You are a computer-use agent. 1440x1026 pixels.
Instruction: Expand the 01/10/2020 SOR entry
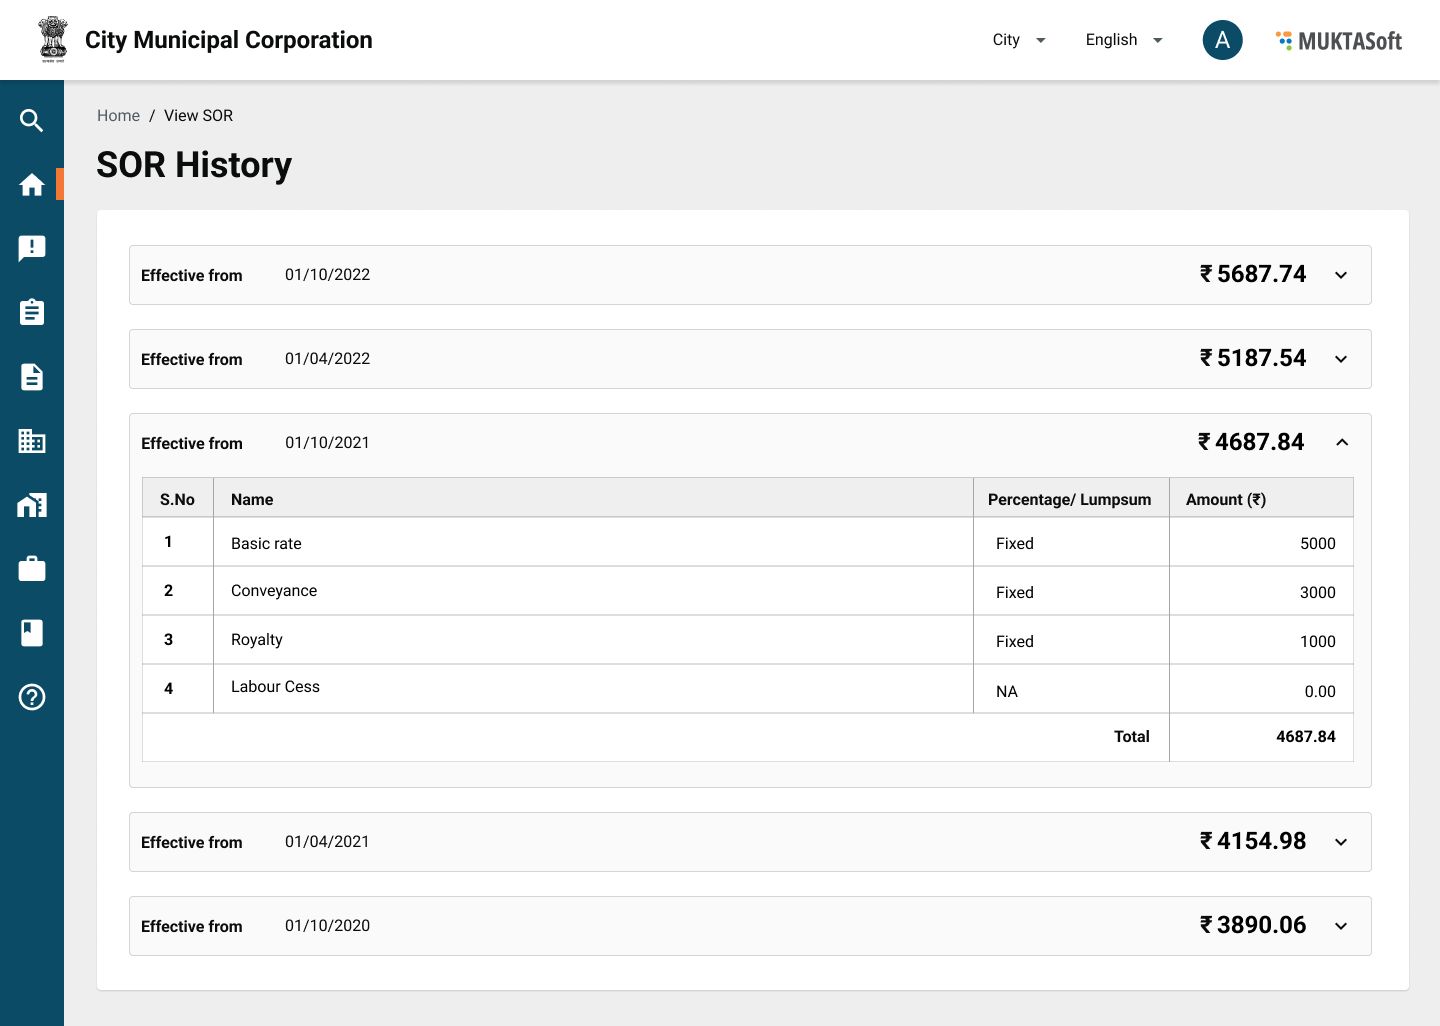coord(1341,926)
